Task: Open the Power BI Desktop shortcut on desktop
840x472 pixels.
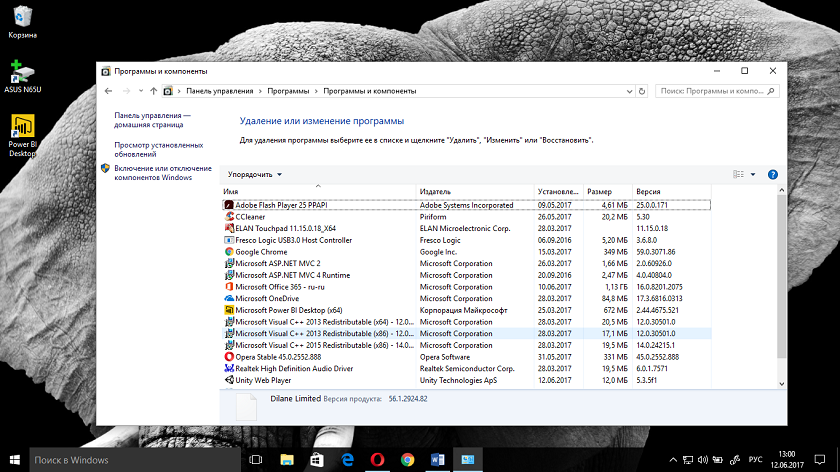Action: (x=22, y=136)
